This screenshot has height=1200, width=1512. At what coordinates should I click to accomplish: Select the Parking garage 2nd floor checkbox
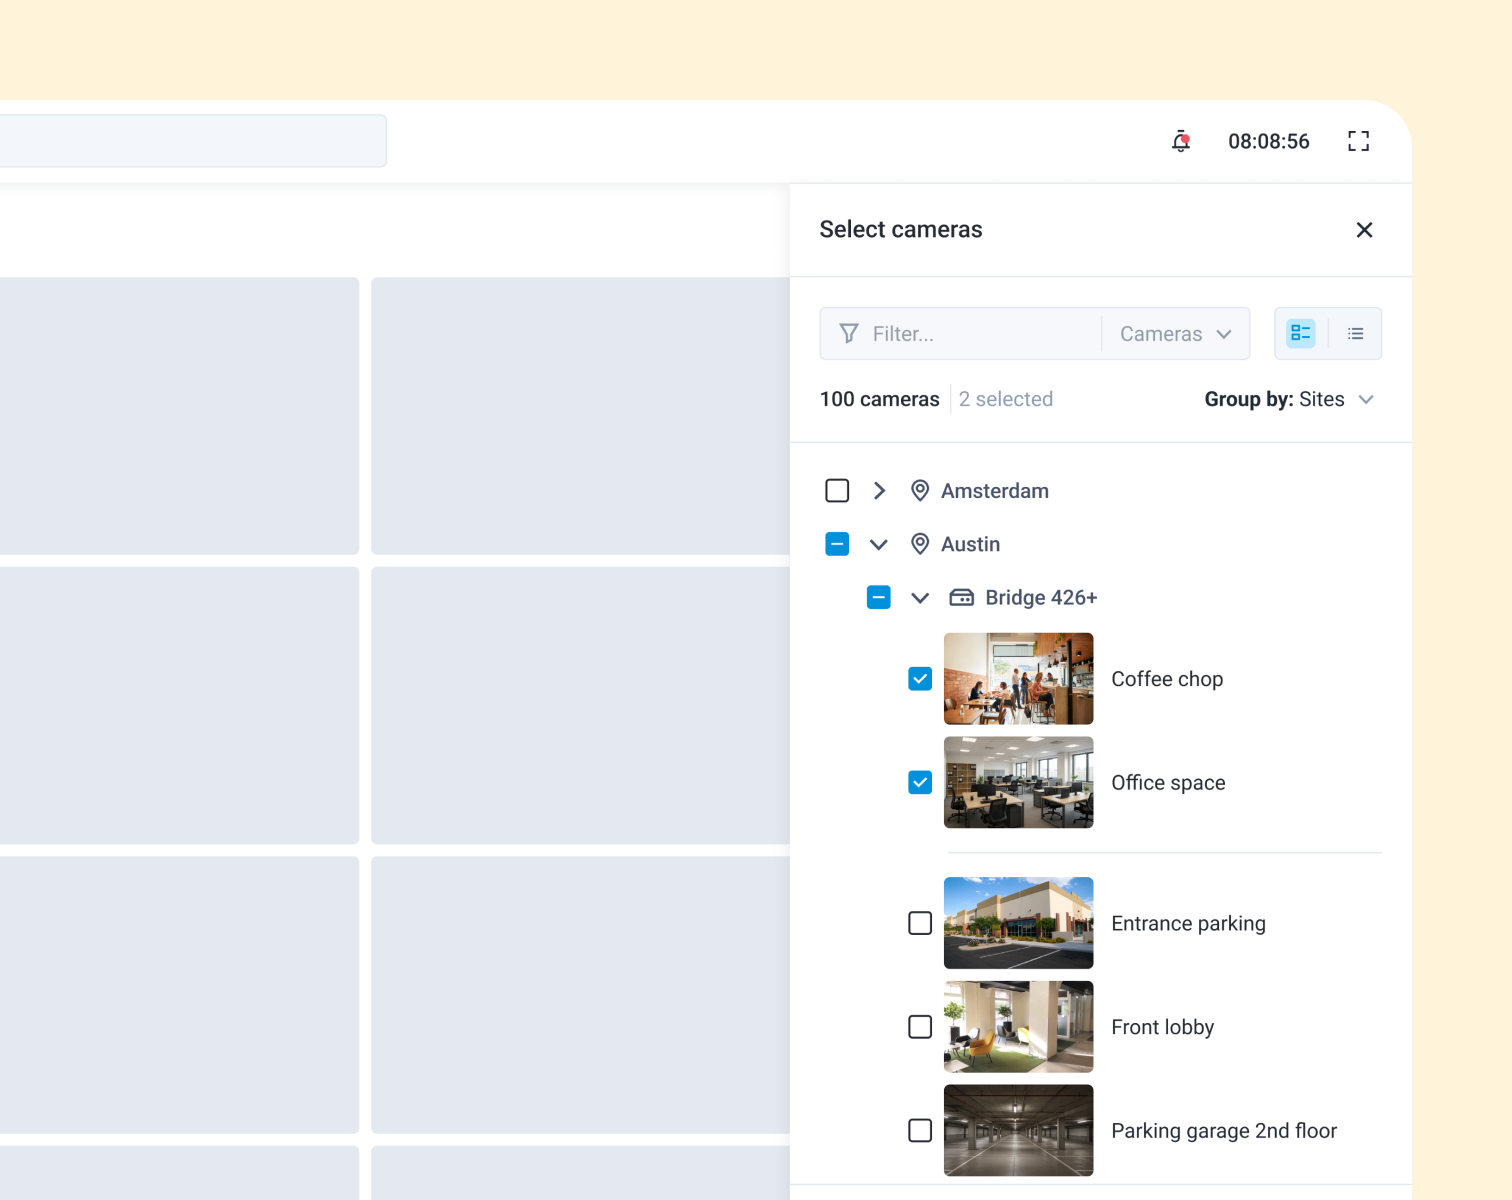click(920, 1130)
